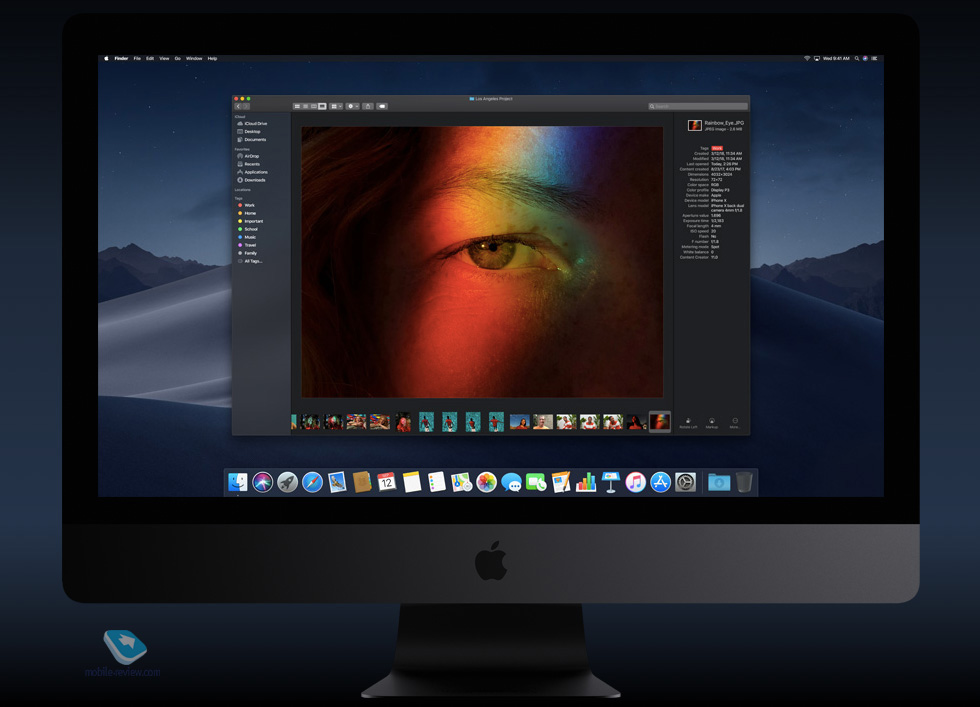Switch to list view in Finder toolbar
The width and height of the screenshot is (980, 707).
(x=305, y=106)
